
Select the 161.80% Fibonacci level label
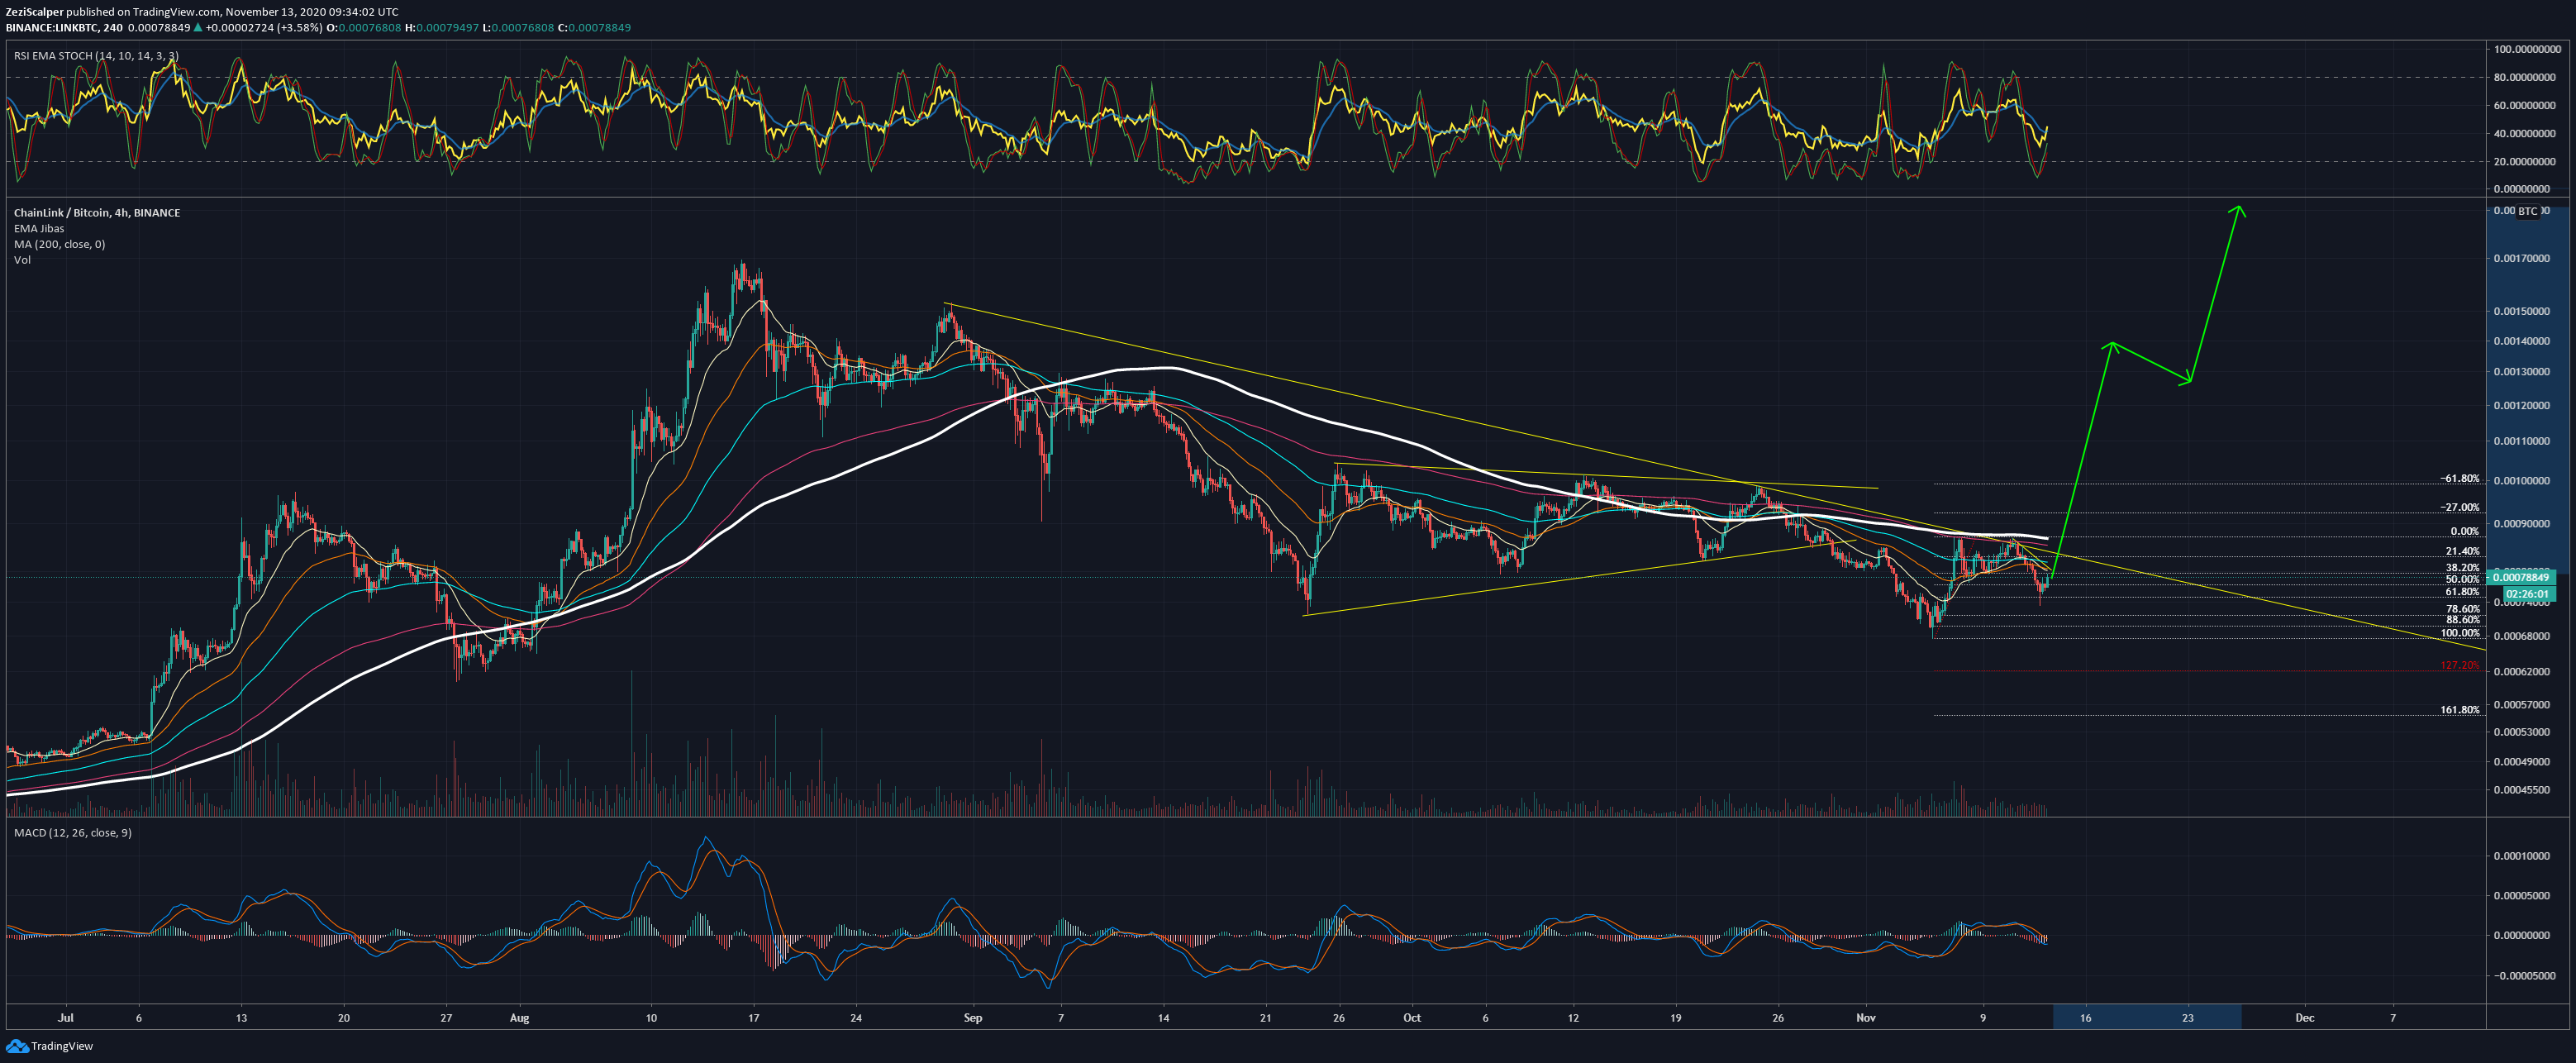pyautogui.click(x=2460, y=710)
